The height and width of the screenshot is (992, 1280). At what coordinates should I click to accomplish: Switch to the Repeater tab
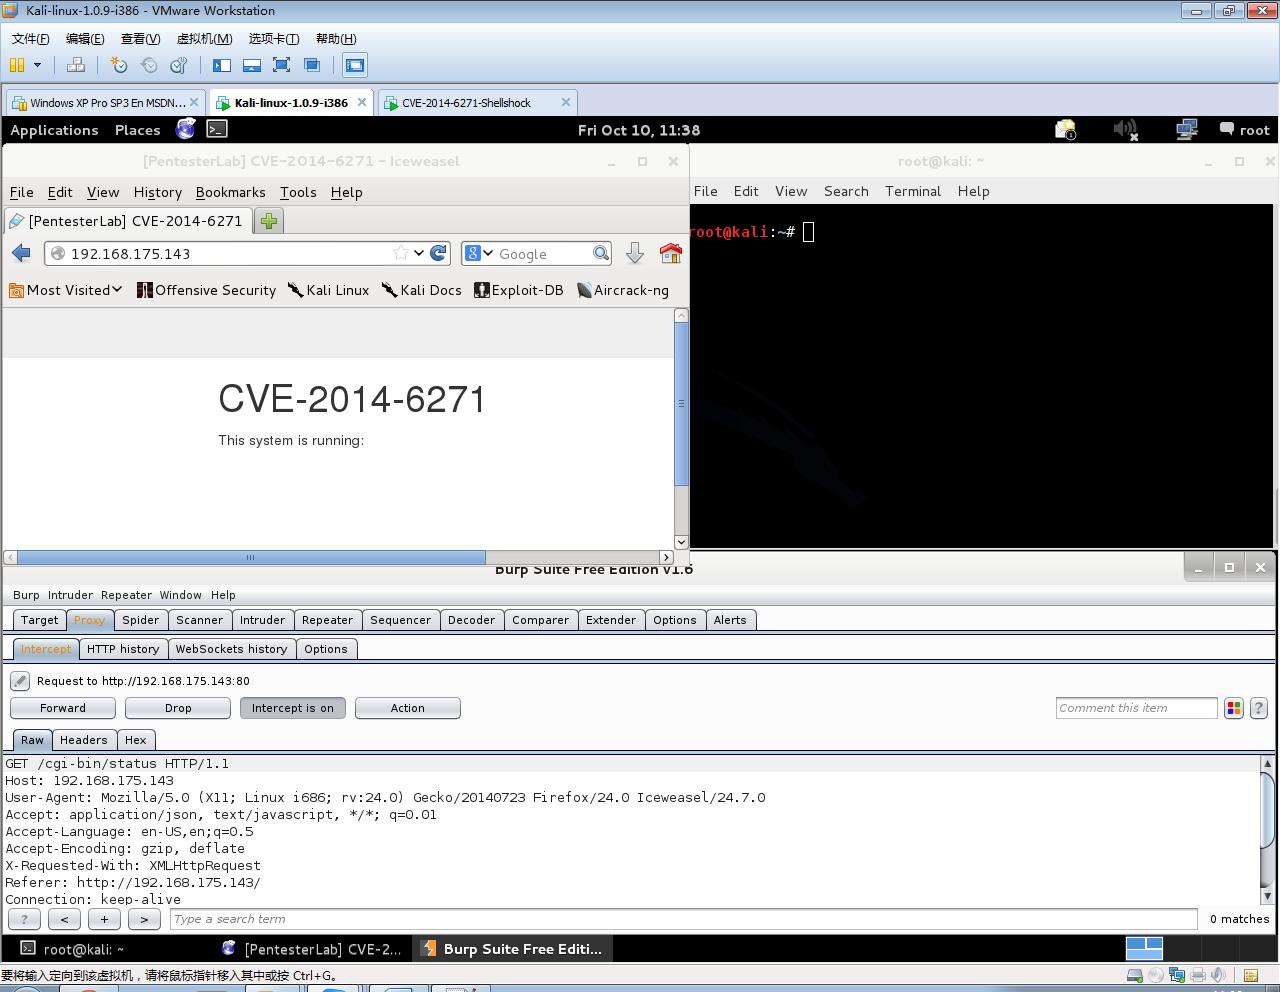click(x=327, y=620)
